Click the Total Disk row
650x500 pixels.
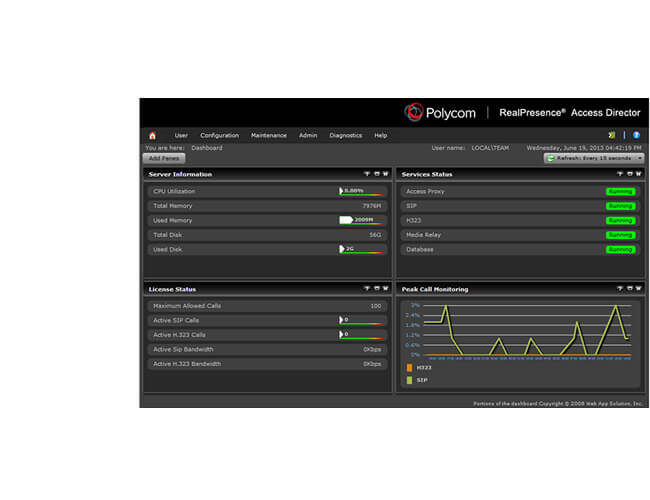[x=267, y=235]
